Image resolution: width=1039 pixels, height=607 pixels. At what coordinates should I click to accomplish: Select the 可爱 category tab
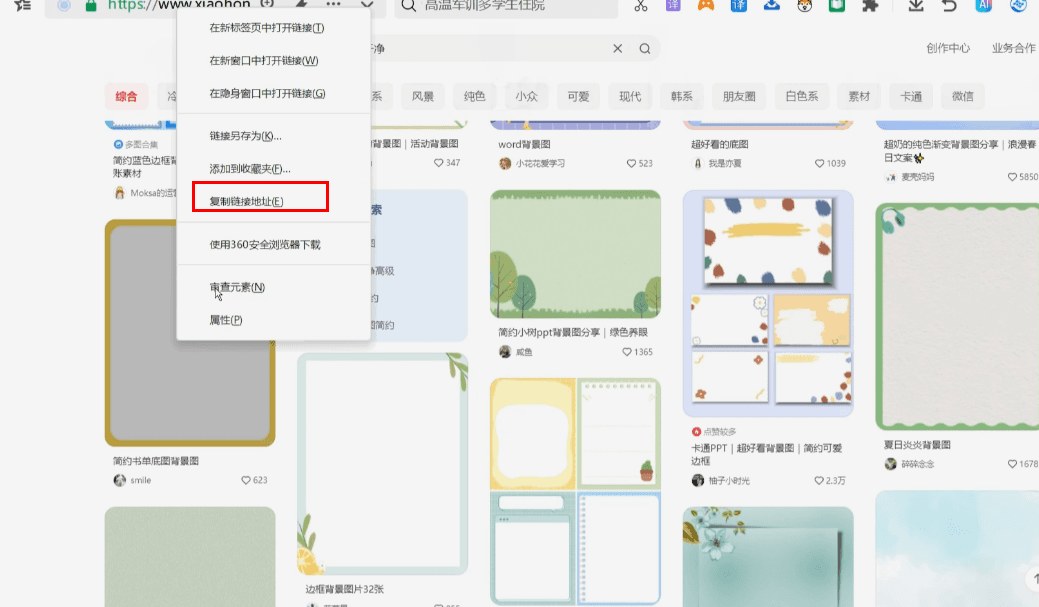coord(578,97)
